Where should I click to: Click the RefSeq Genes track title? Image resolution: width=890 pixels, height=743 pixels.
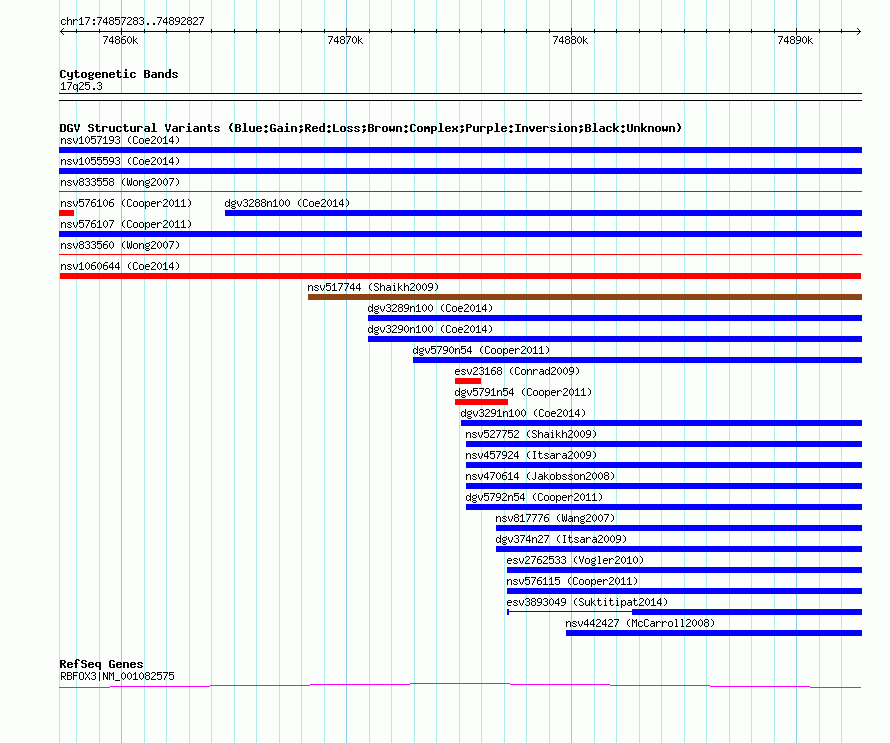[101, 664]
